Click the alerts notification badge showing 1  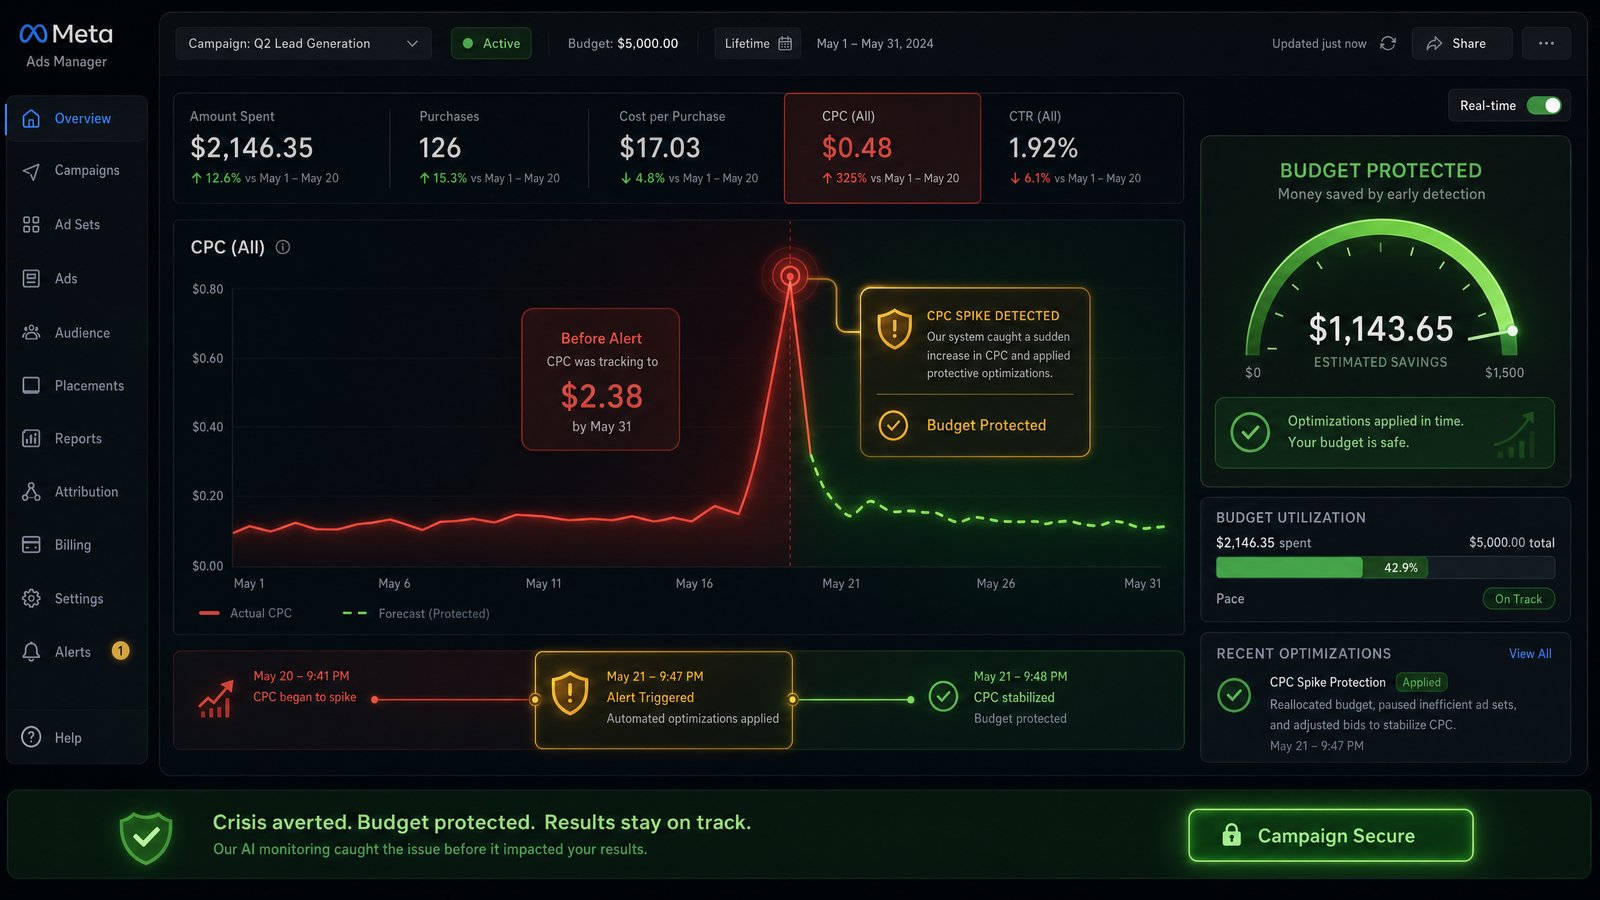point(120,651)
